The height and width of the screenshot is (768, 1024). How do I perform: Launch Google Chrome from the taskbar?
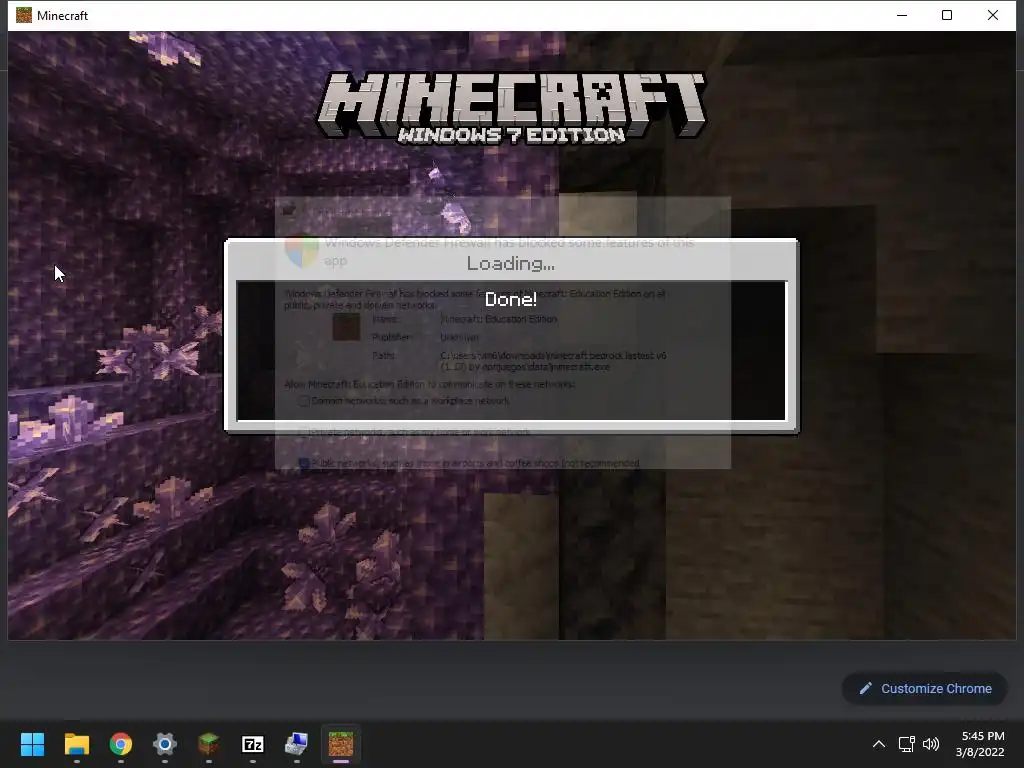121,744
